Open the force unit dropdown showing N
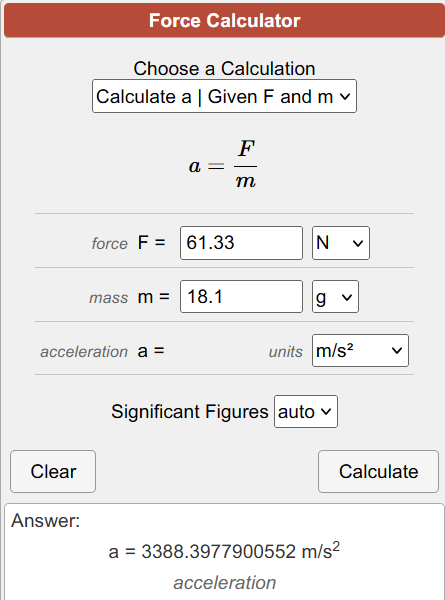The width and height of the screenshot is (445, 600). [x=341, y=243]
